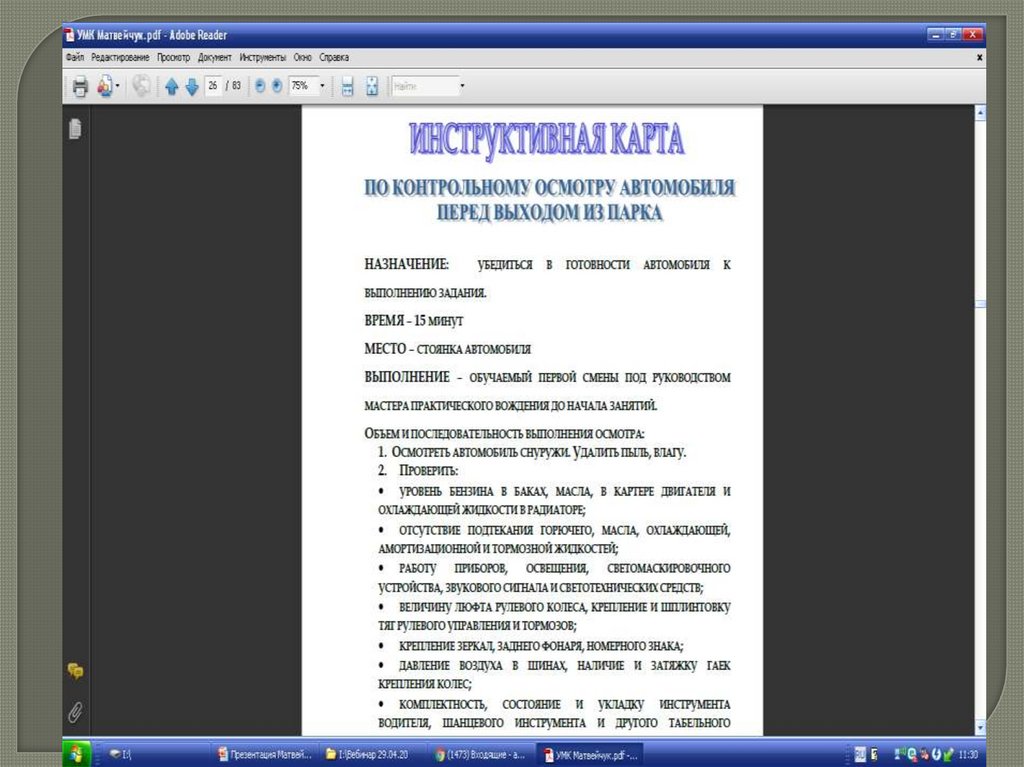Go to previous page with up arrow
The width and height of the screenshot is (1024, 767).
[x=171, y=87]
